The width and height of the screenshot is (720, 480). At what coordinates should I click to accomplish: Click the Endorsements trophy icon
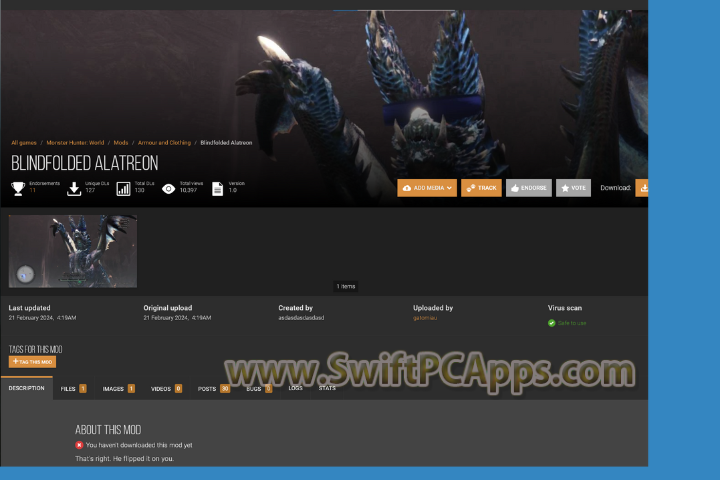(18, 188)
